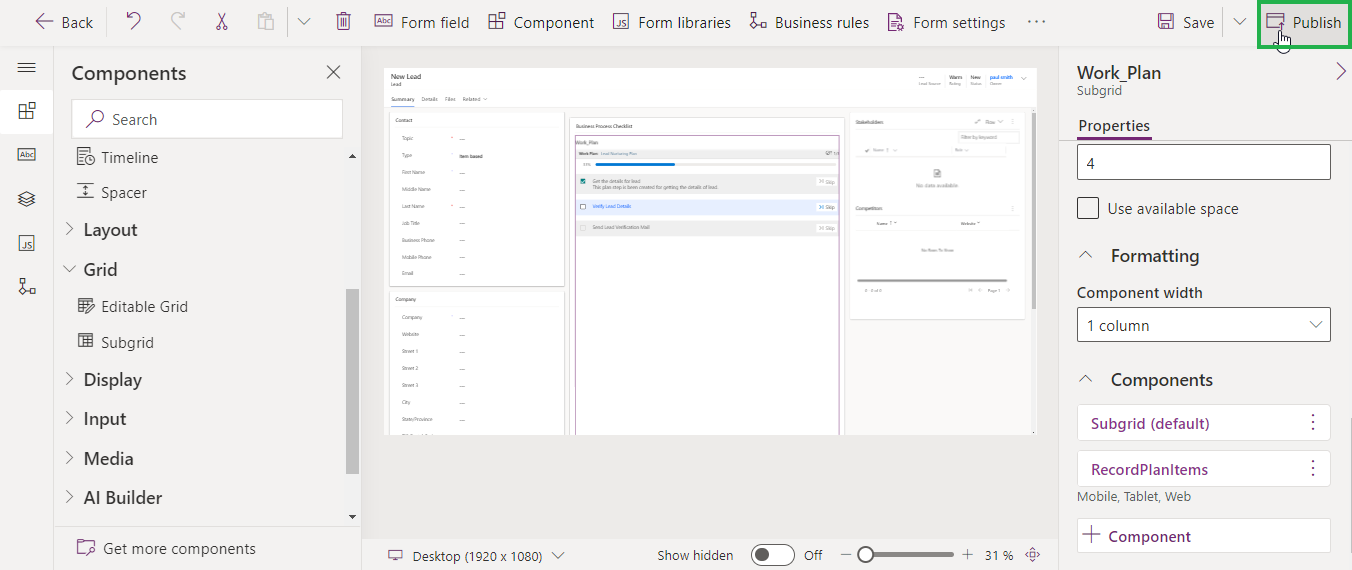Open Business rules icon in left rail
1352x570 pixels.
click(27, 287)
